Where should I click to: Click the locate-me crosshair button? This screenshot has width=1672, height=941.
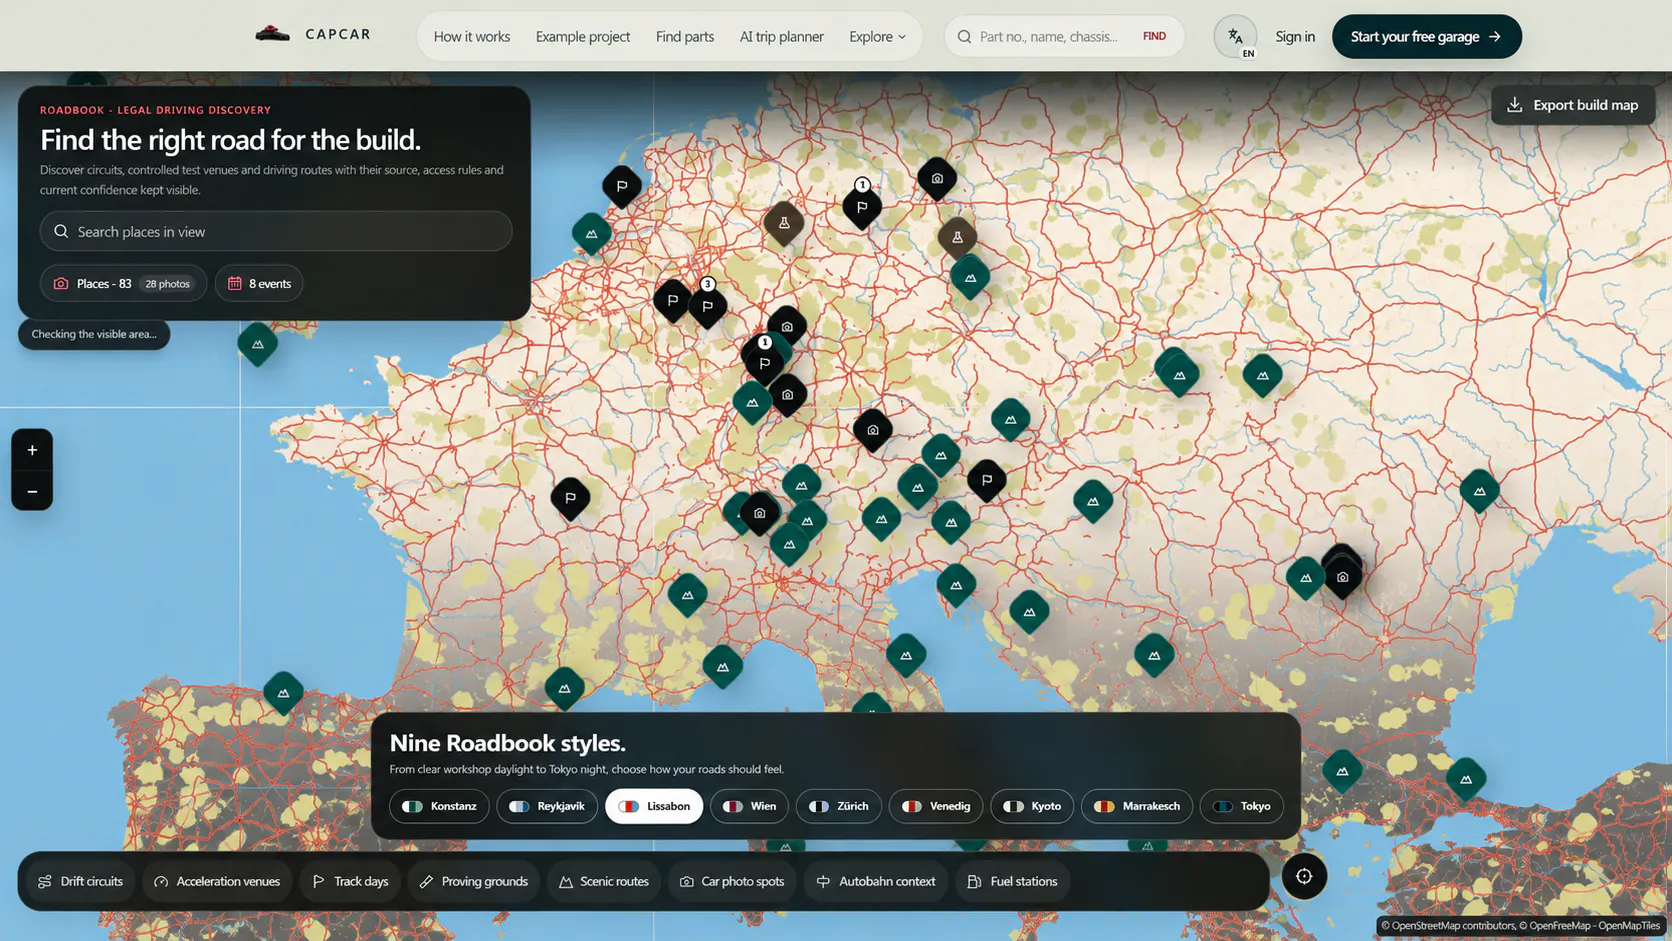[x=1304, y=876]
